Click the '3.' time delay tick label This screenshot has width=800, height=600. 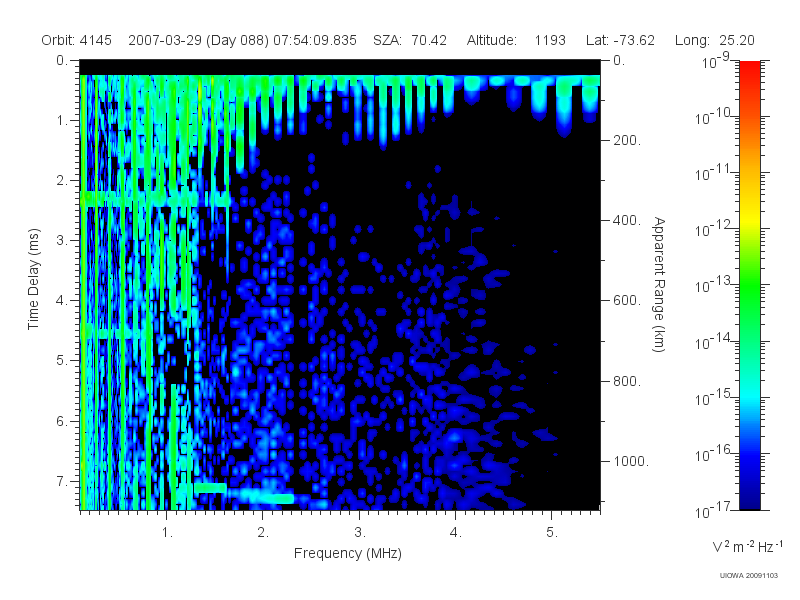(62, 240)
